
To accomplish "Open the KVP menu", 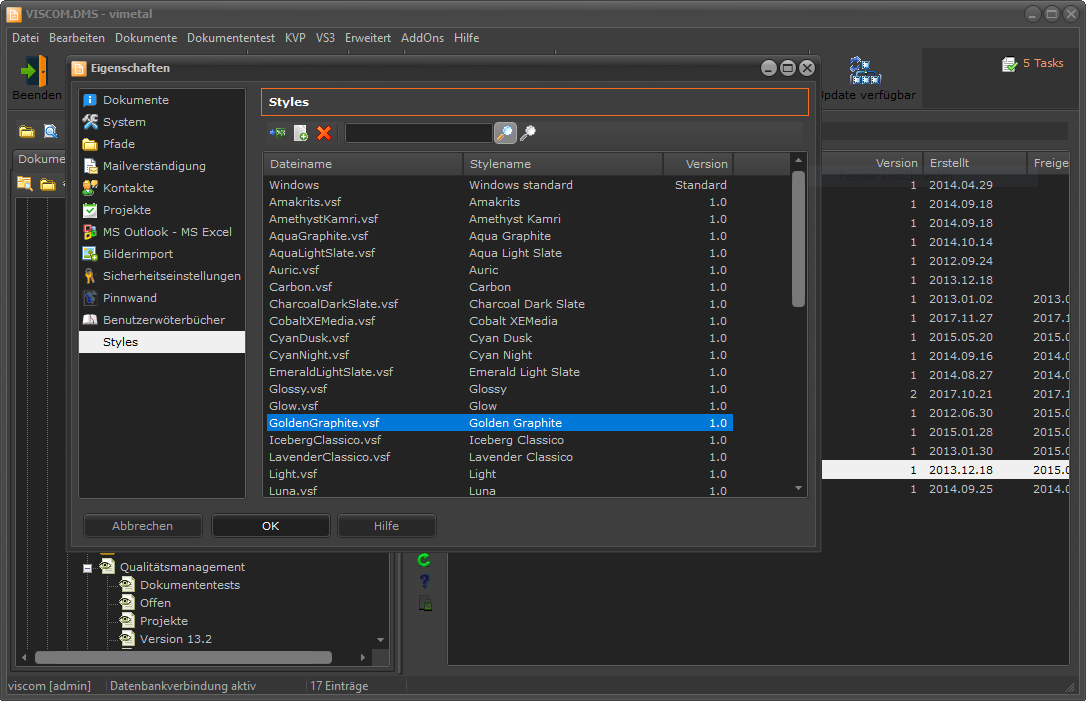I will tap(295, 38).
